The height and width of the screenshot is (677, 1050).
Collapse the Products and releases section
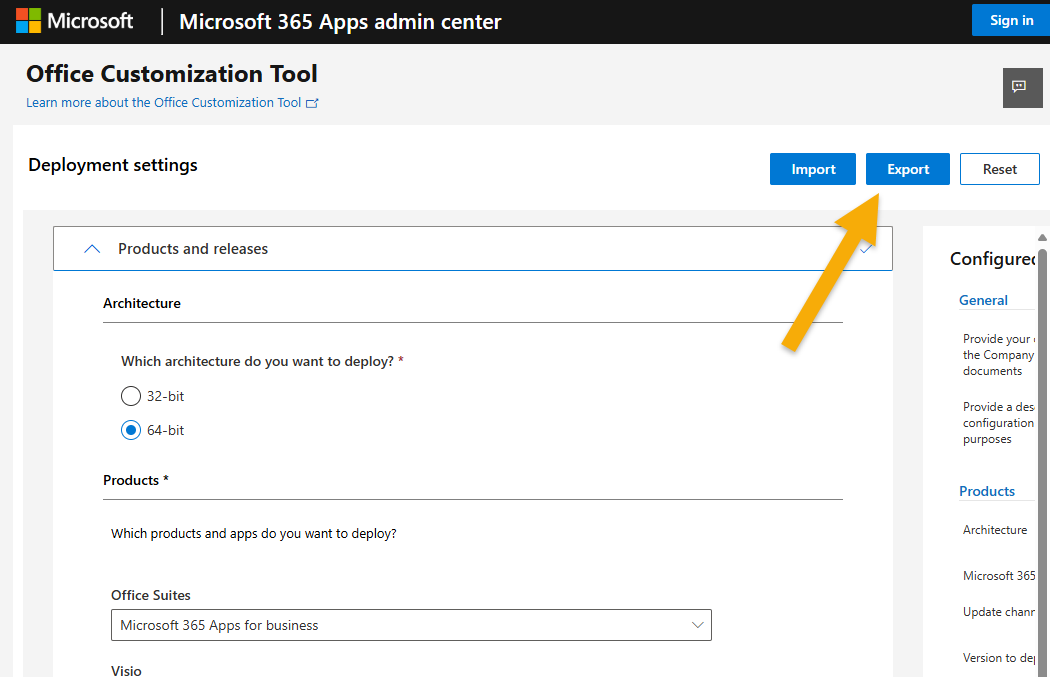(x=91, y=248)
